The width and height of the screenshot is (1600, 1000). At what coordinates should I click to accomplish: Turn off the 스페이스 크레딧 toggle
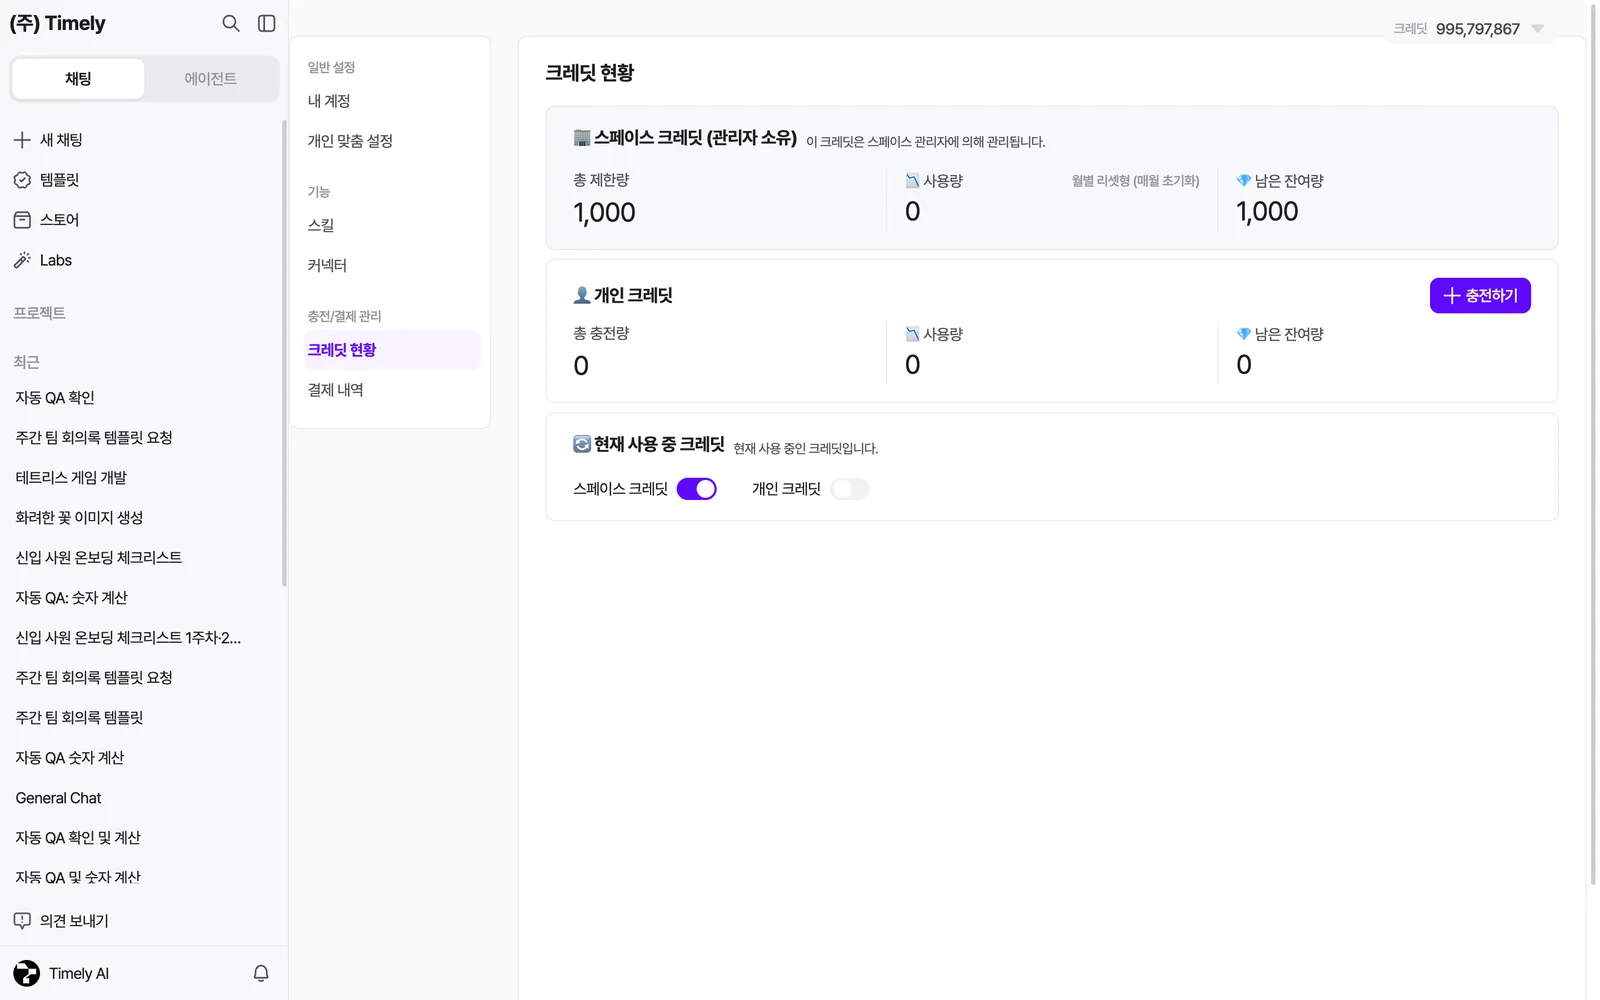click(x=697, y=489)
